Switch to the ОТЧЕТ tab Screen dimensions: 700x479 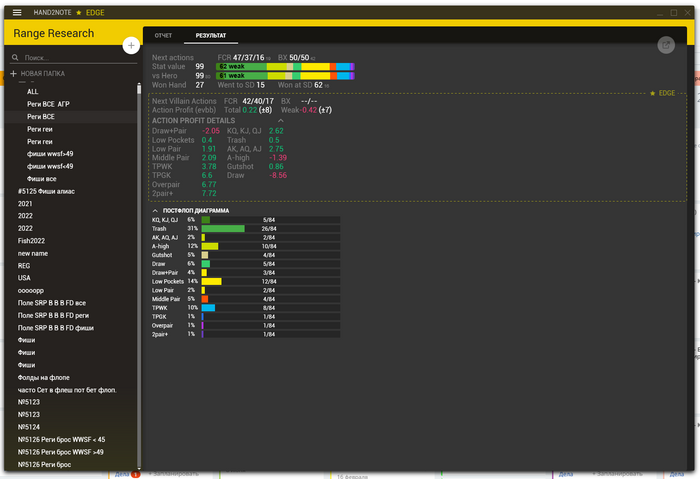(x=163, y=35)
